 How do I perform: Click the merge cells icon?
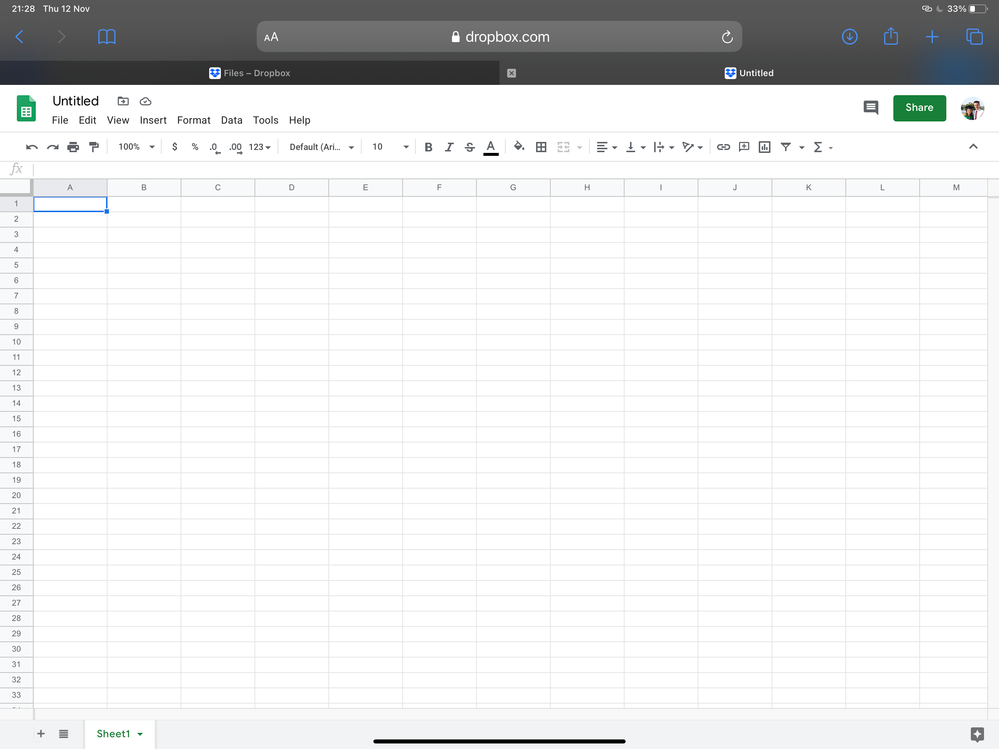563,147
